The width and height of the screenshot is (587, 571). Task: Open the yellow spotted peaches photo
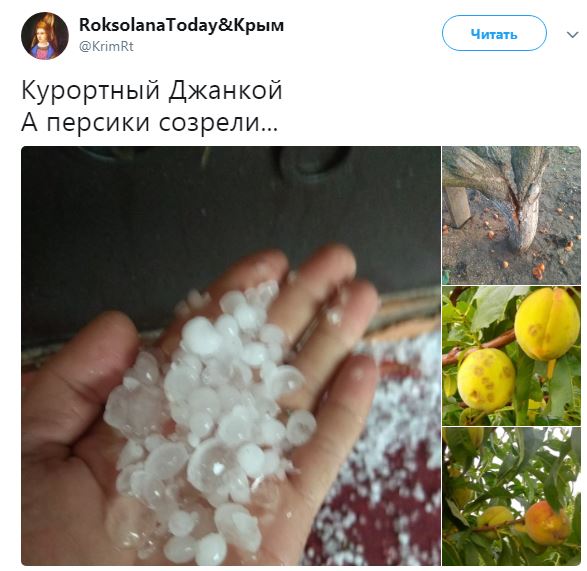pos(511,356)
